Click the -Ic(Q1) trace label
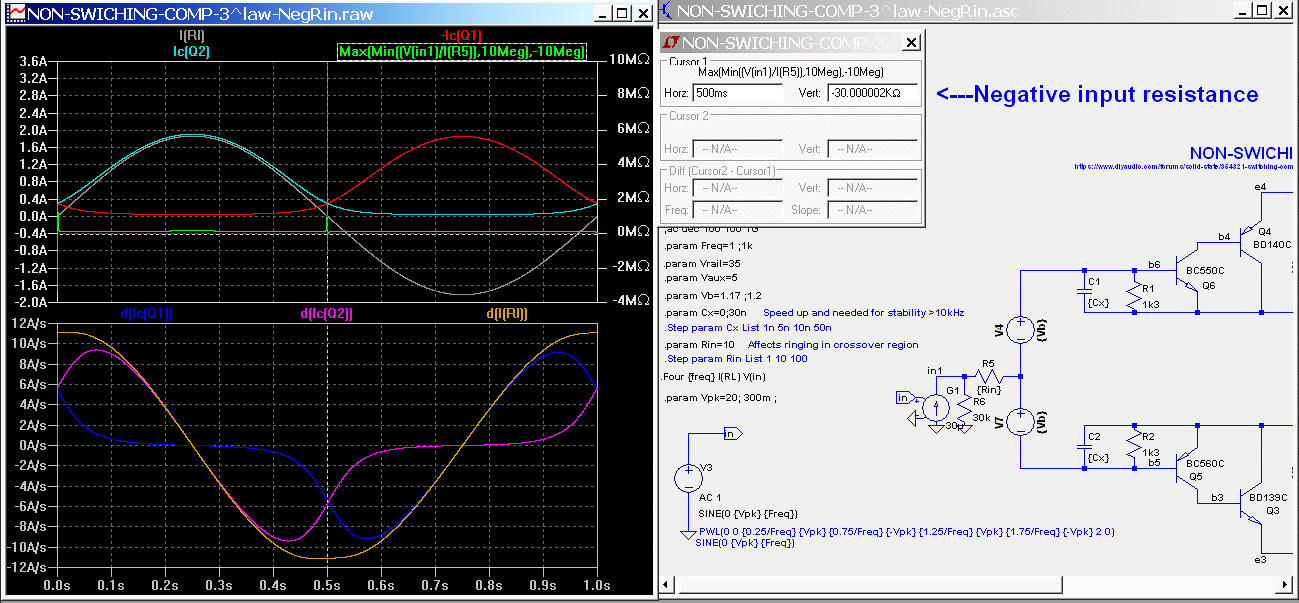 click(462, 36)
